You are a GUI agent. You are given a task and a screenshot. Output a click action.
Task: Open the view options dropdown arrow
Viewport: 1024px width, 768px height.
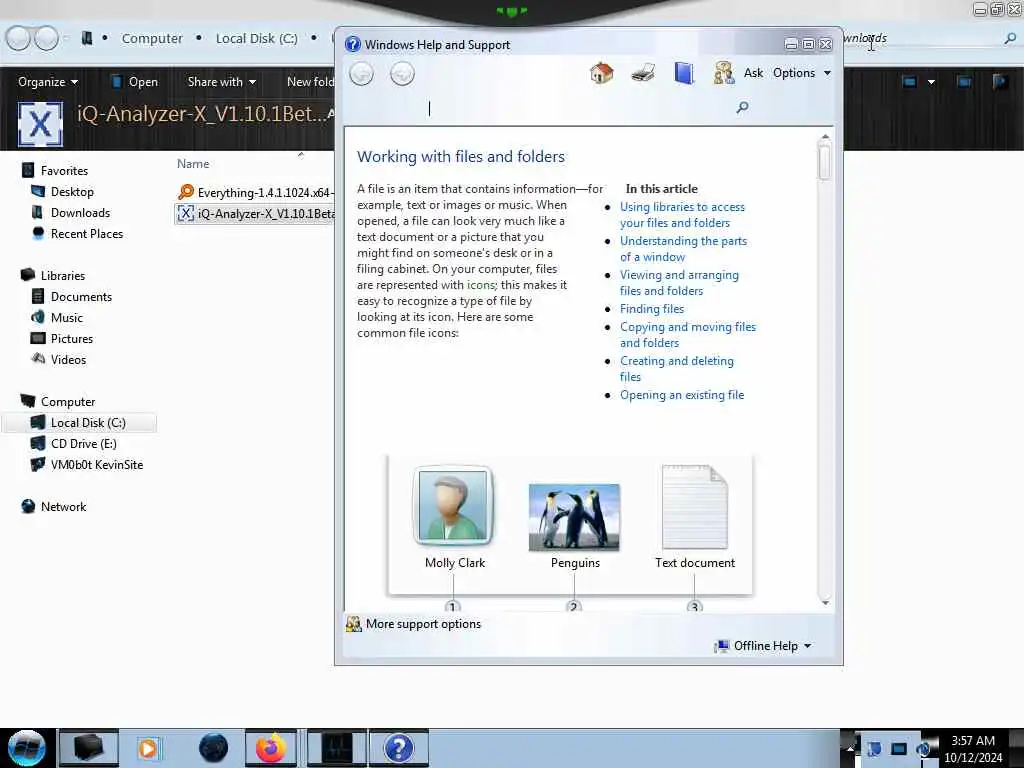931,82
